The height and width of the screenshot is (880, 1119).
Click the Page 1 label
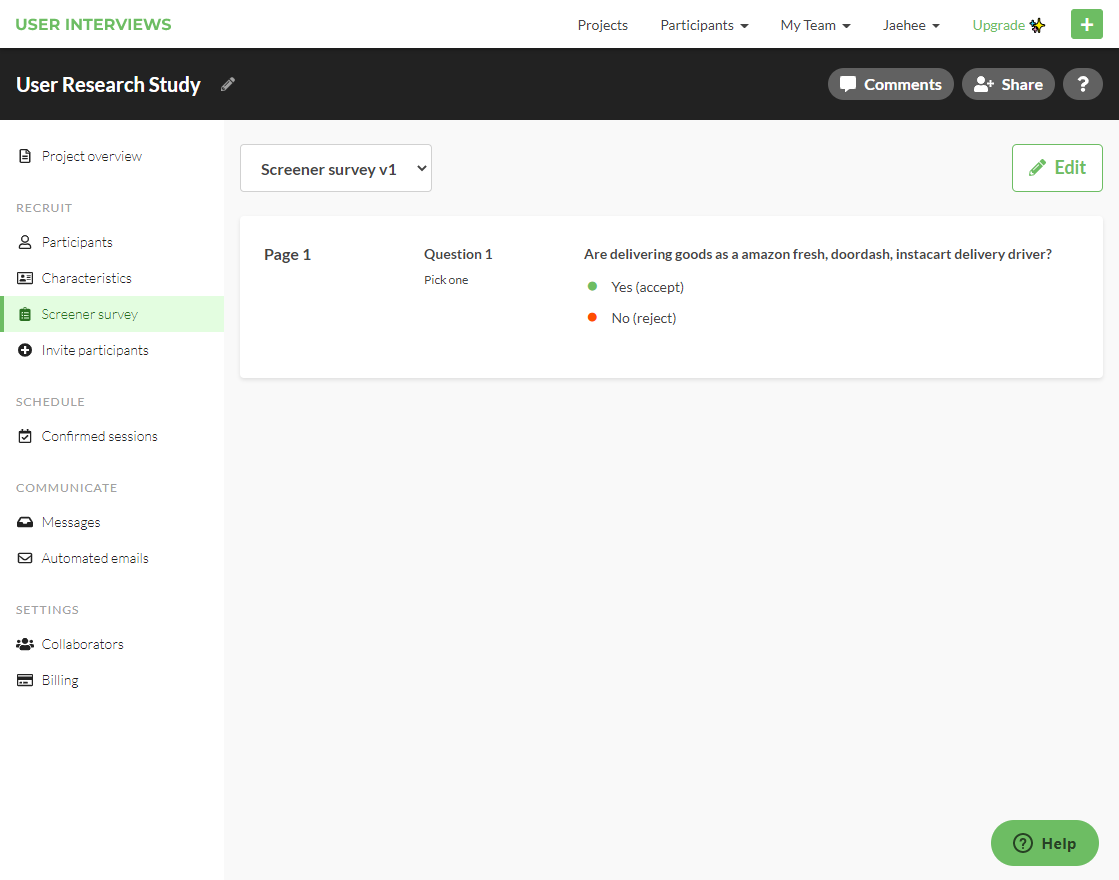click(x=288, y=255)
